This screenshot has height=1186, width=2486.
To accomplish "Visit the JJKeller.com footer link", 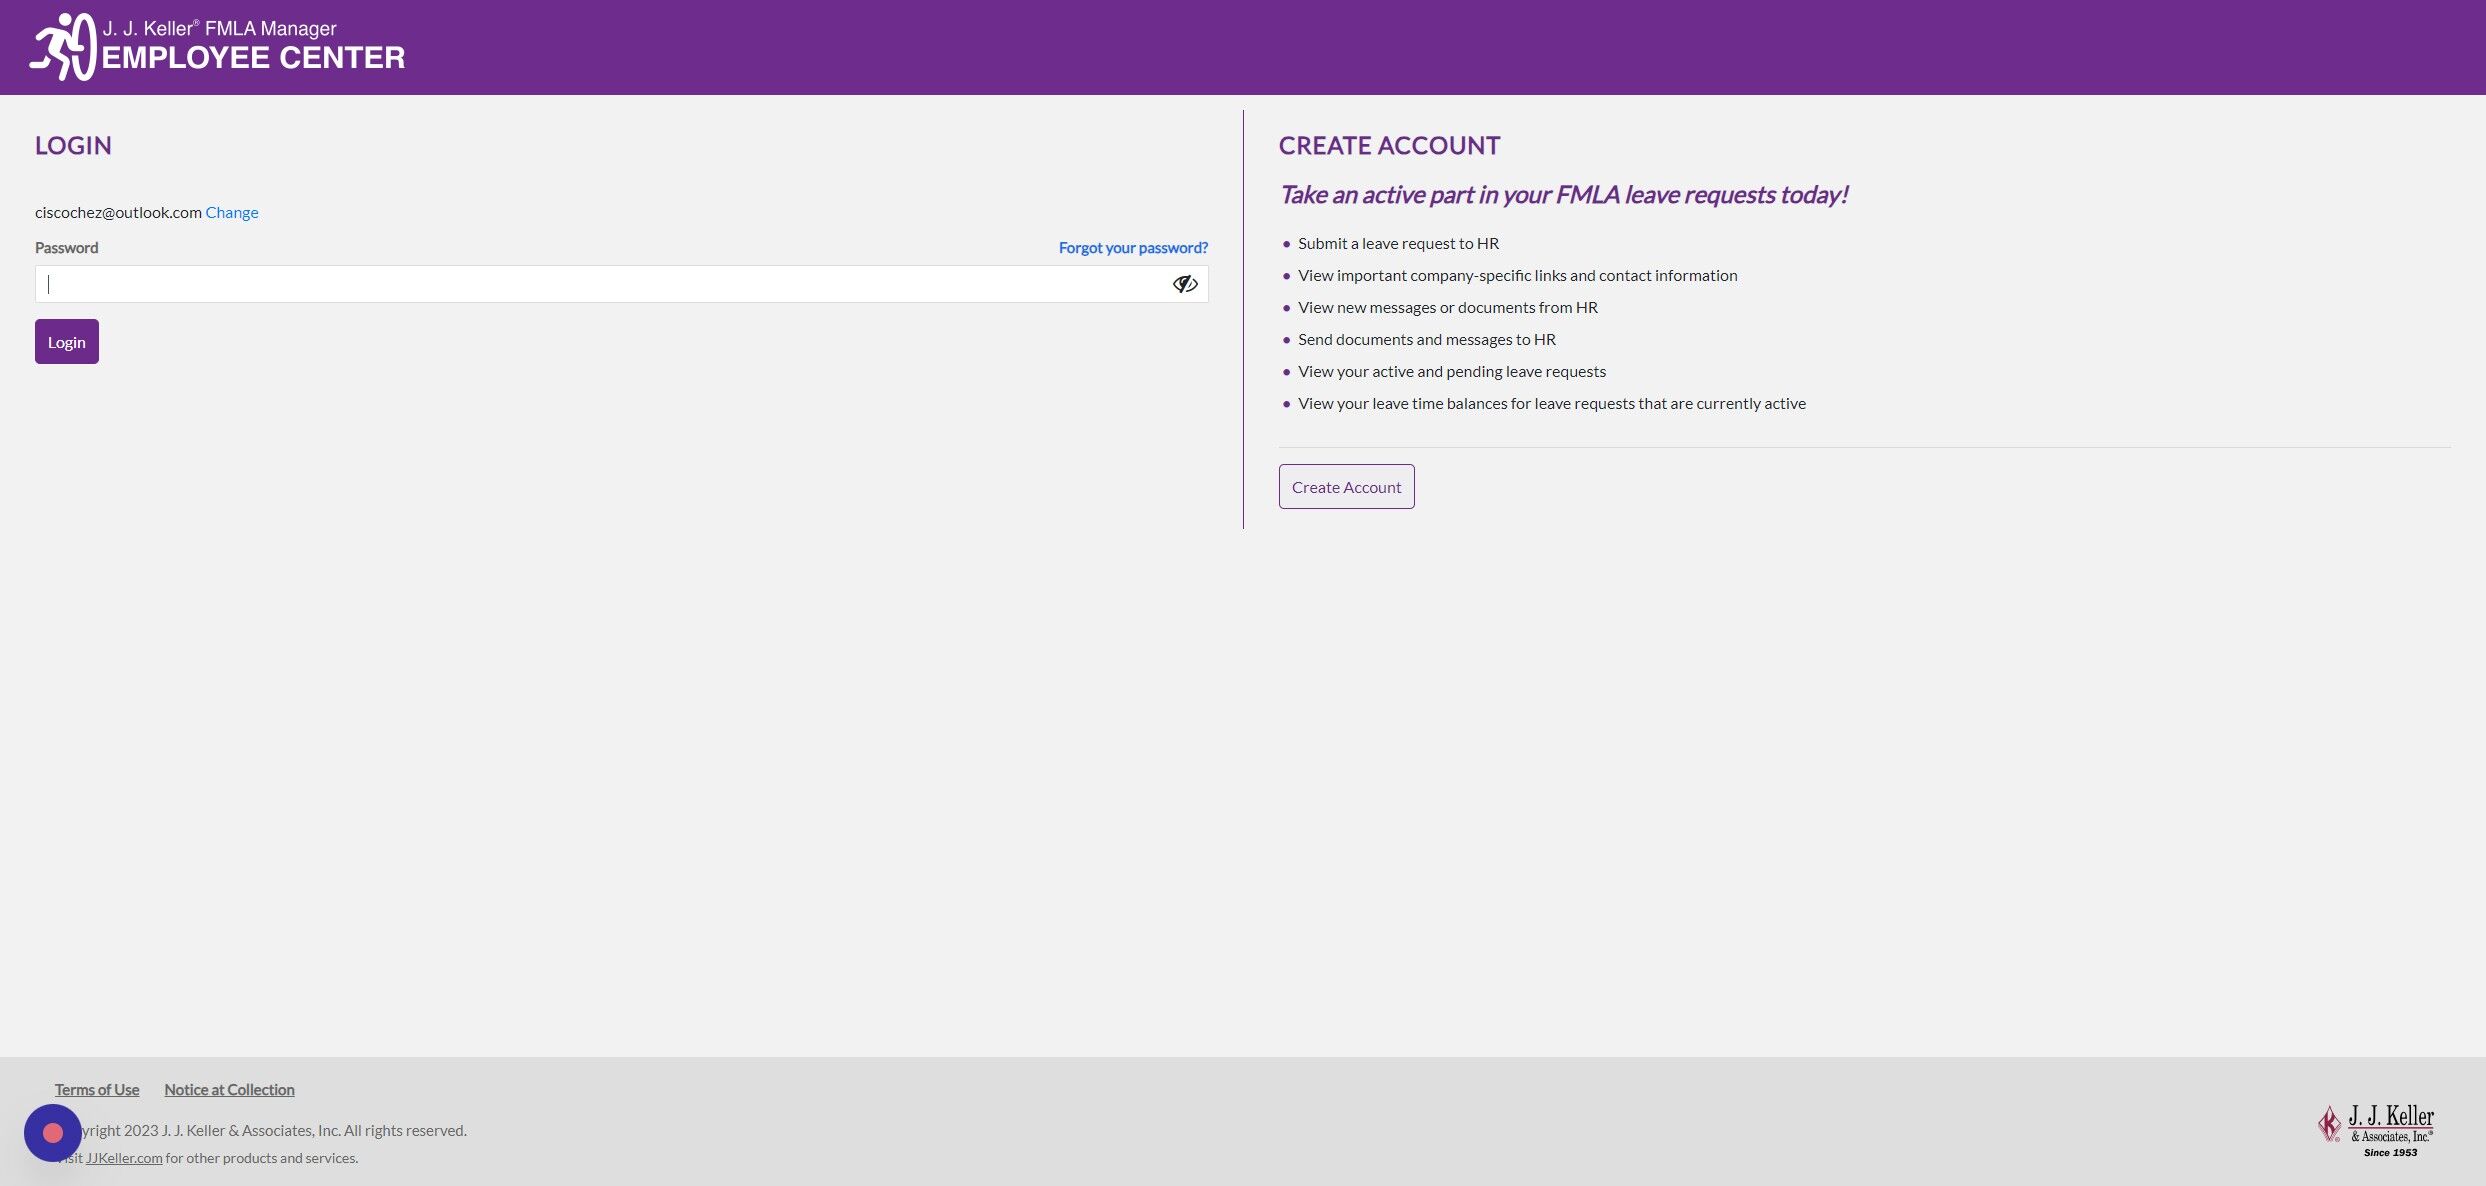I will coord(124,1158).
